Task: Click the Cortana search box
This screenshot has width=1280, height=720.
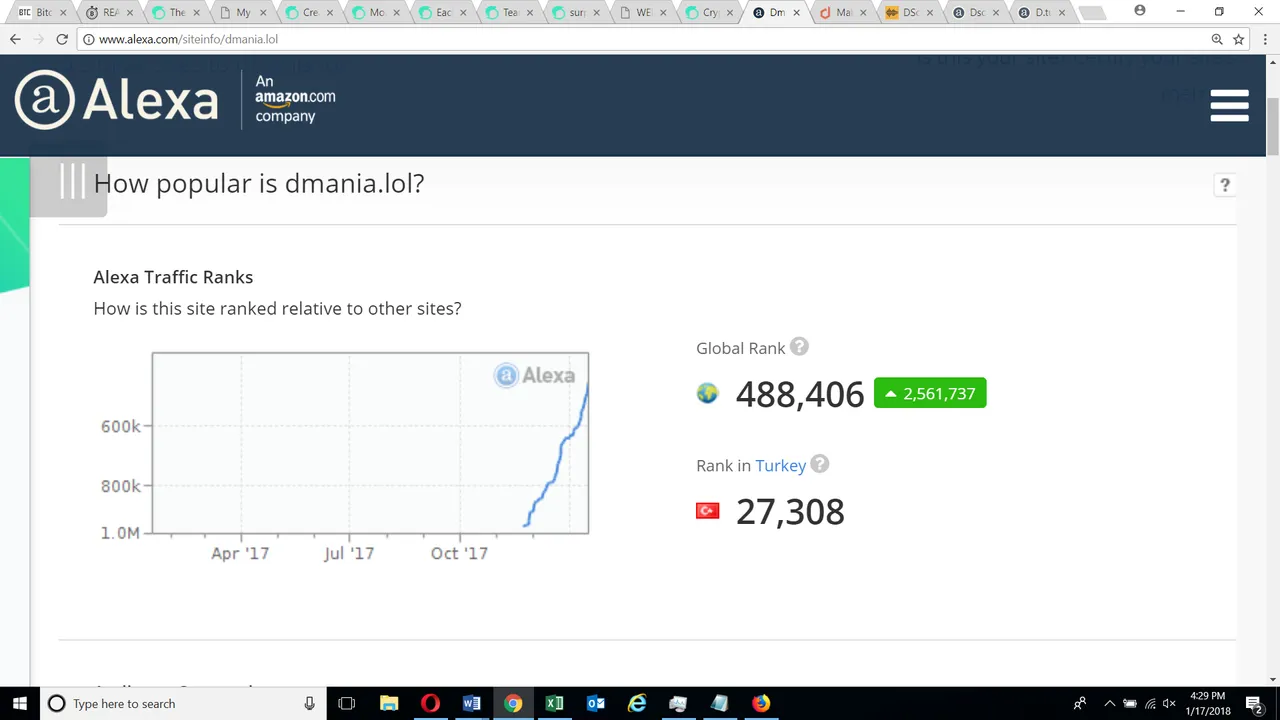Action: click(x=183, y=703)
